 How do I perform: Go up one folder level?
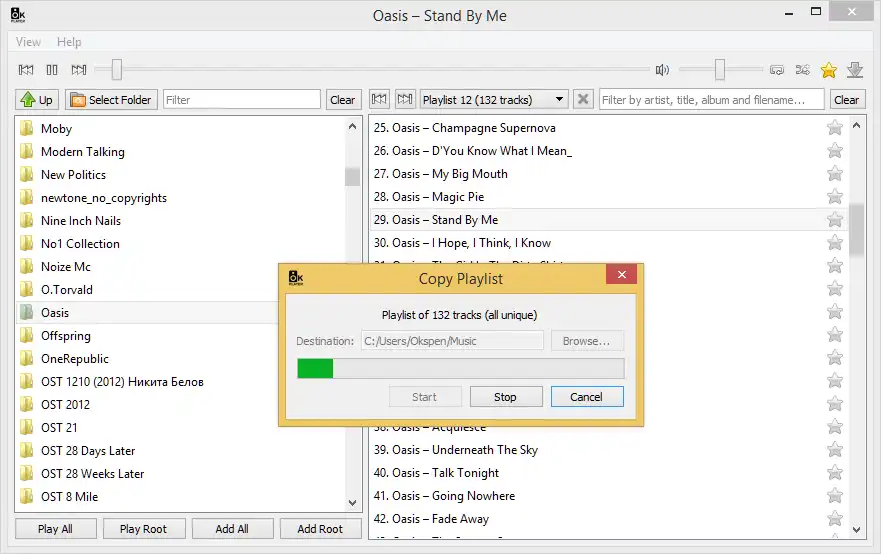(37, 100)
